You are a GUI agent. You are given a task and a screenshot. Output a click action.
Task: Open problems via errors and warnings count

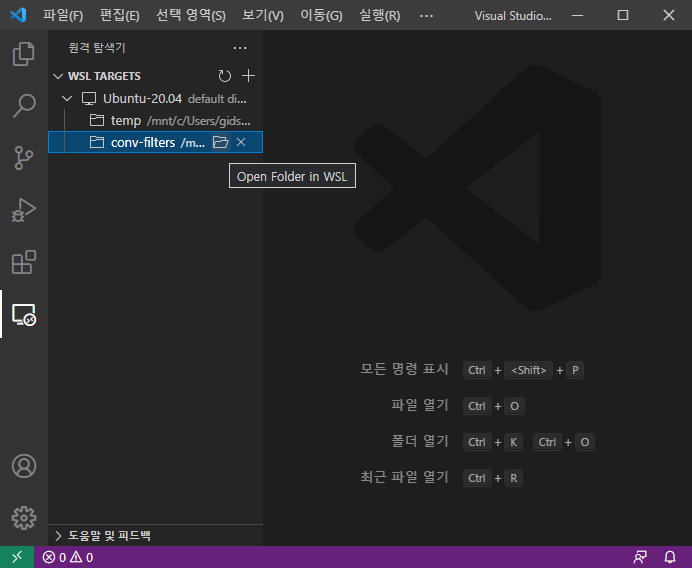(x=68, y=557)
